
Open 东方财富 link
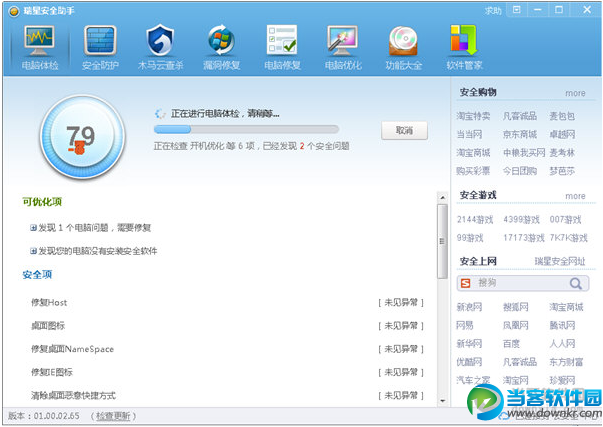click(x=566, y=362)
